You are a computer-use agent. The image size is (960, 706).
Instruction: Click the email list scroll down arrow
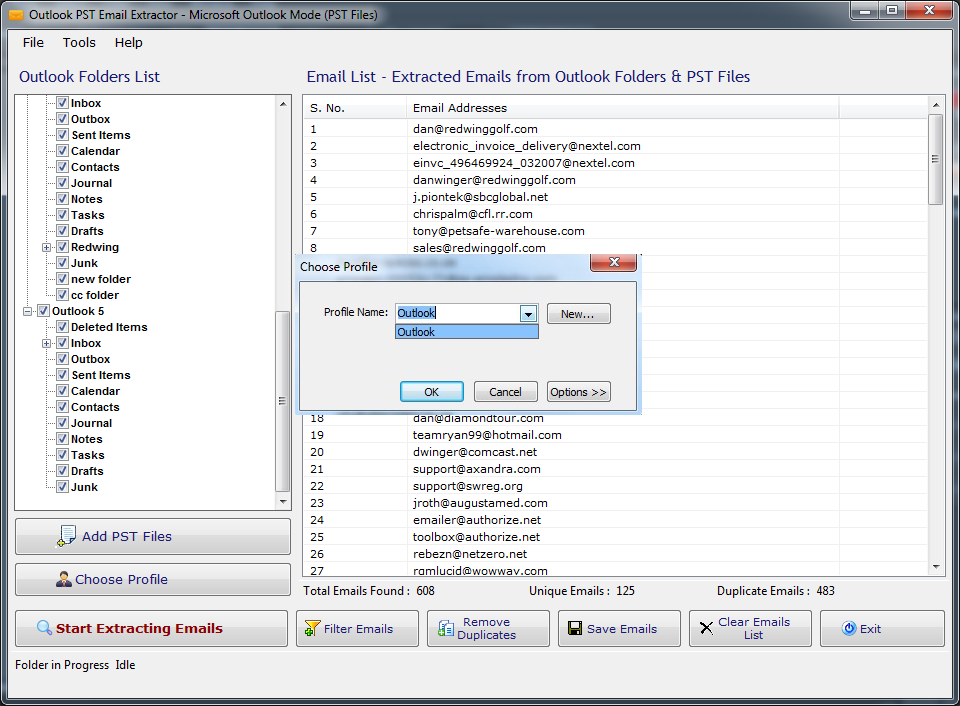coord(936,567)
